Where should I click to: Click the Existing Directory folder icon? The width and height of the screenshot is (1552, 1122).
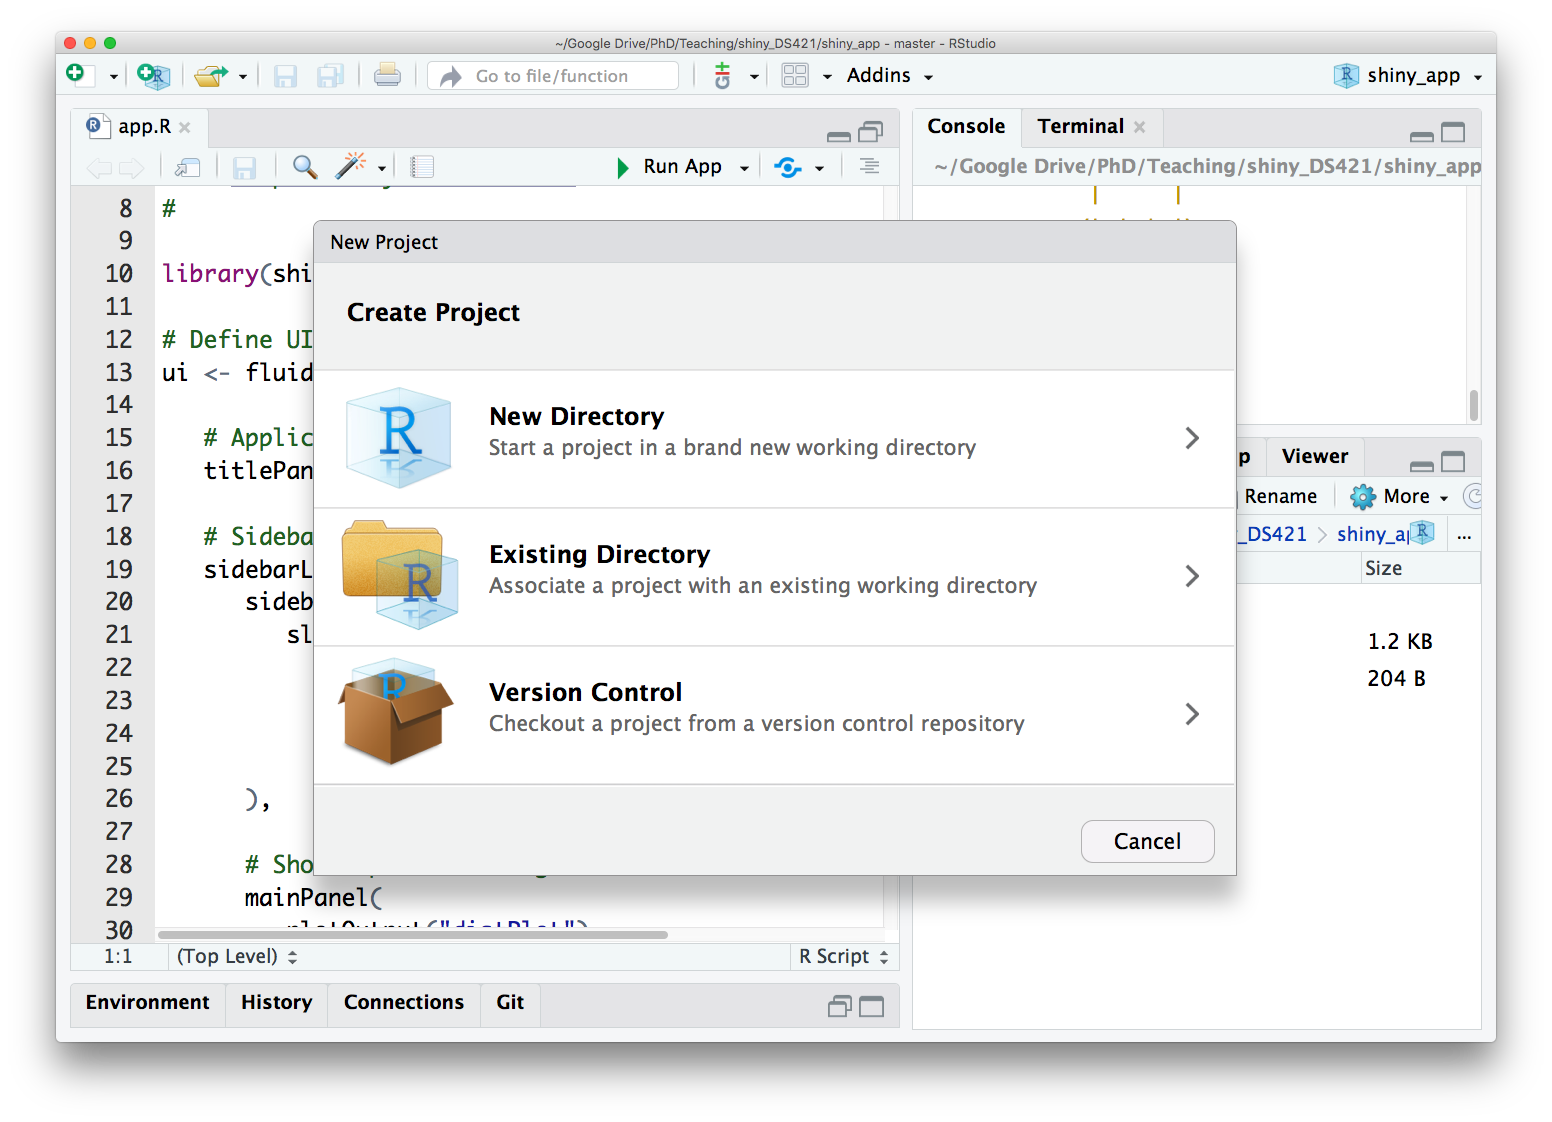[x=400, y=574]
